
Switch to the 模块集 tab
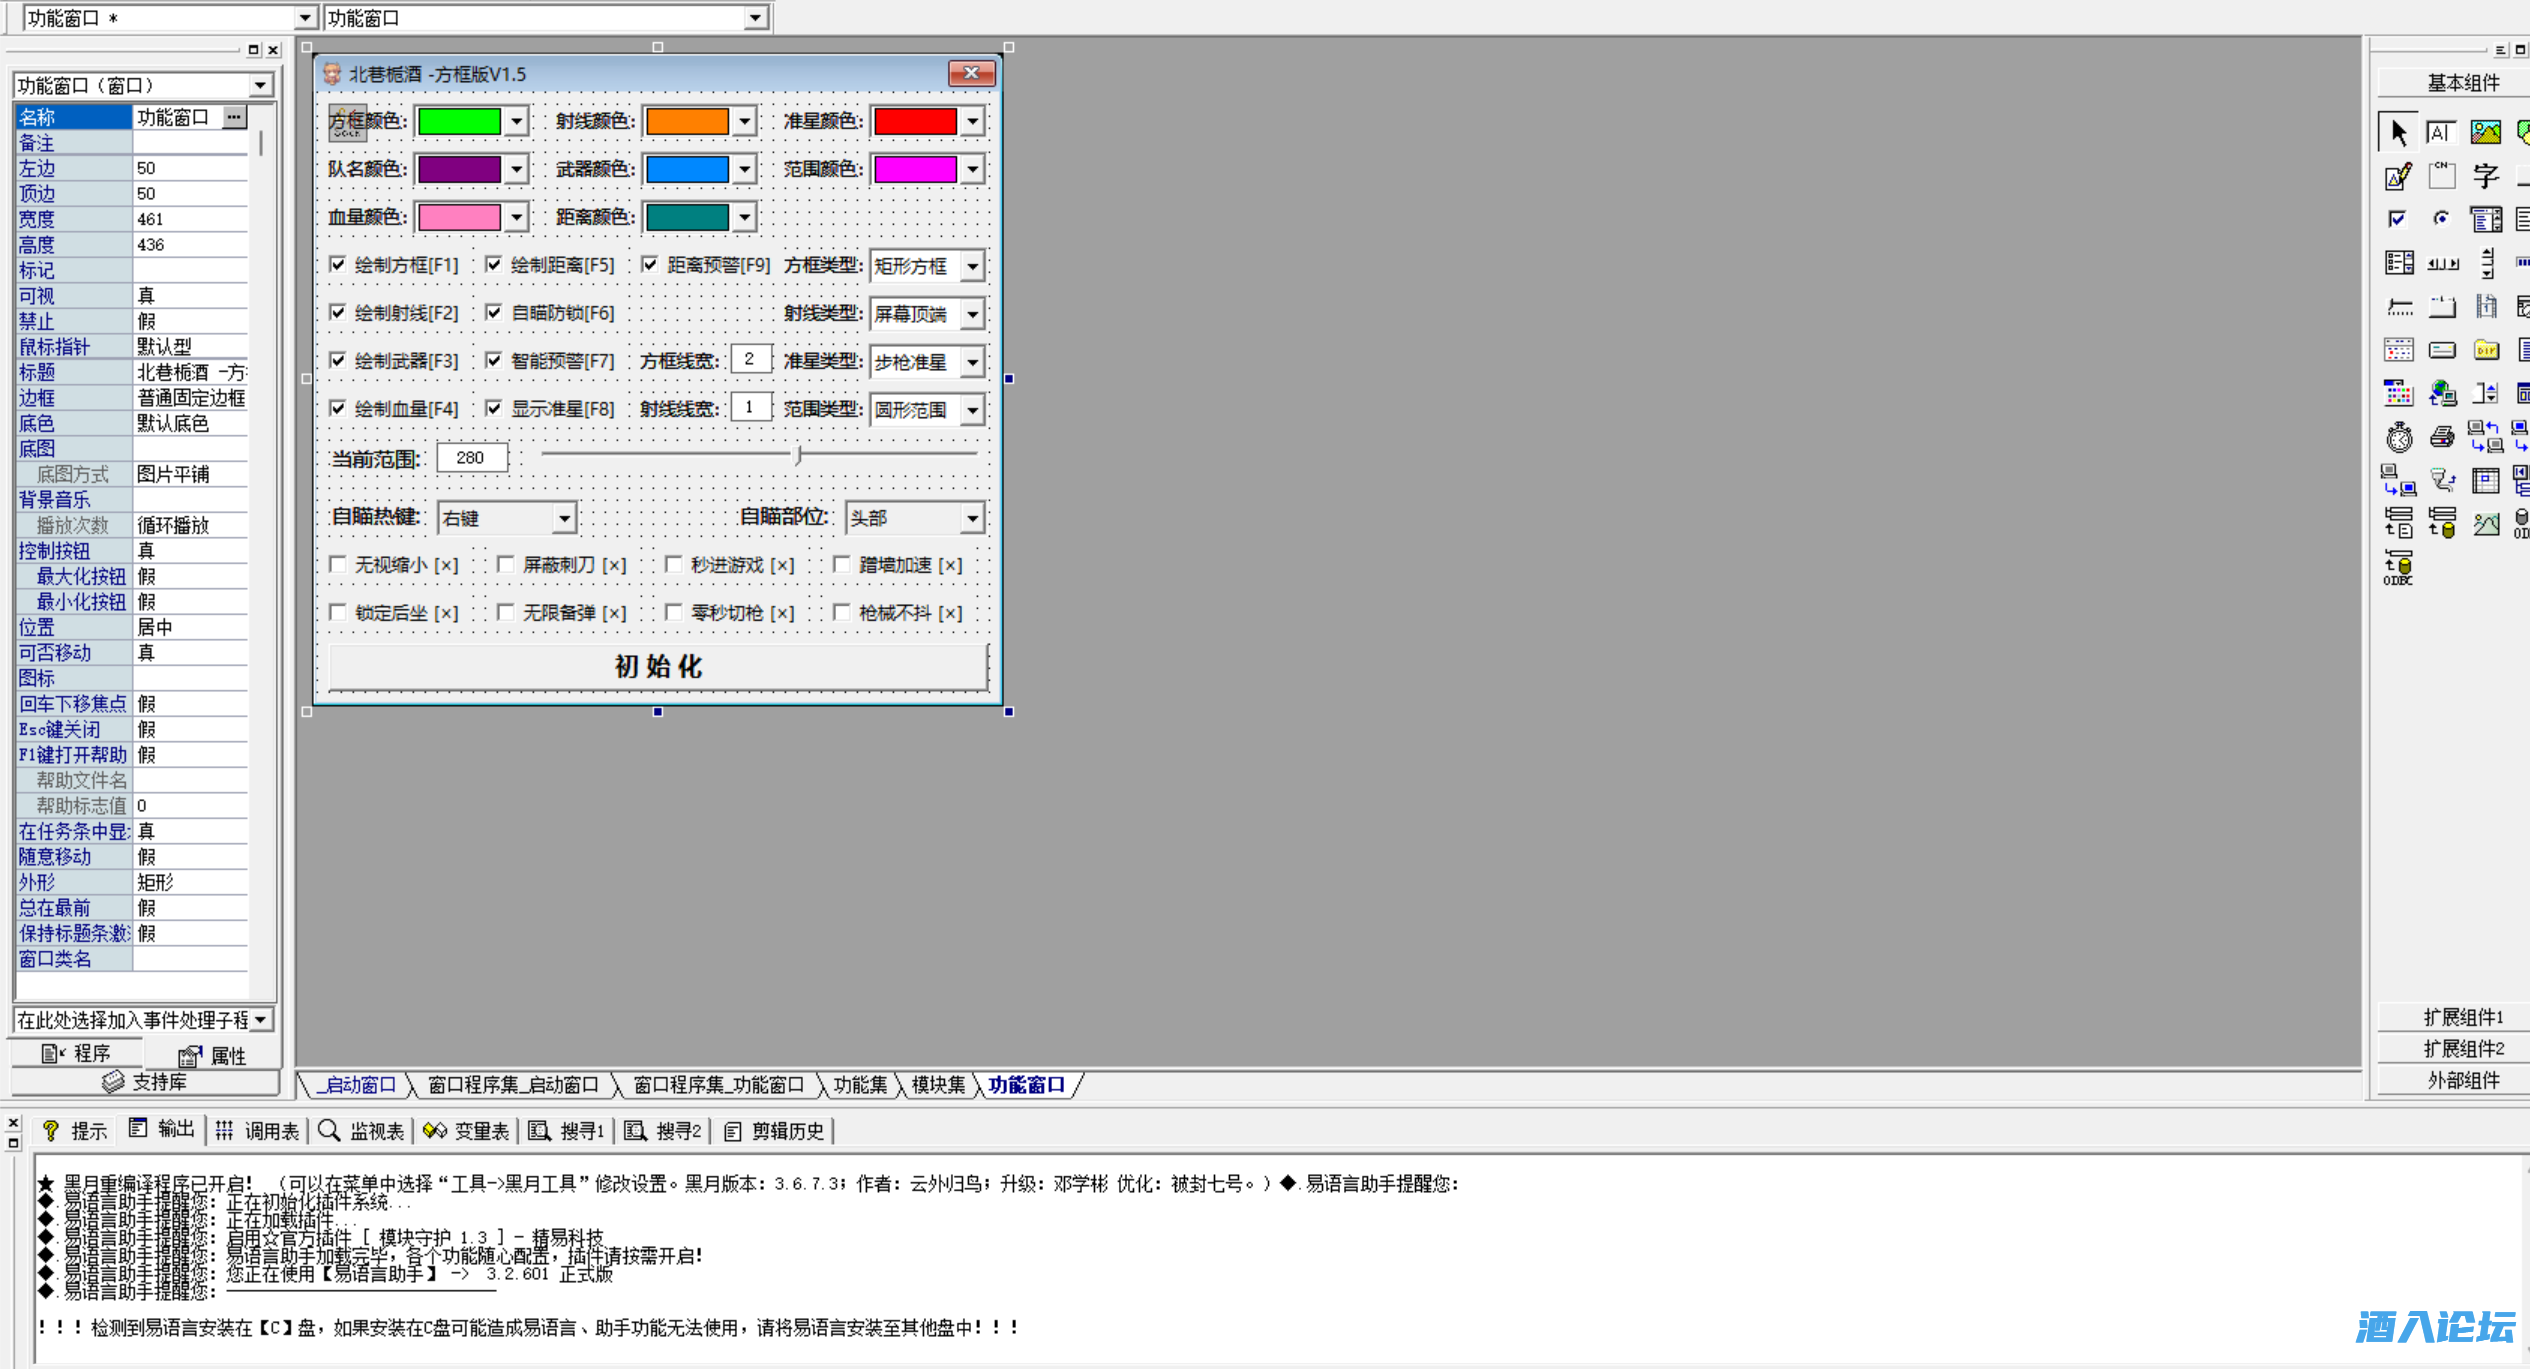[x=936, y=1084]
